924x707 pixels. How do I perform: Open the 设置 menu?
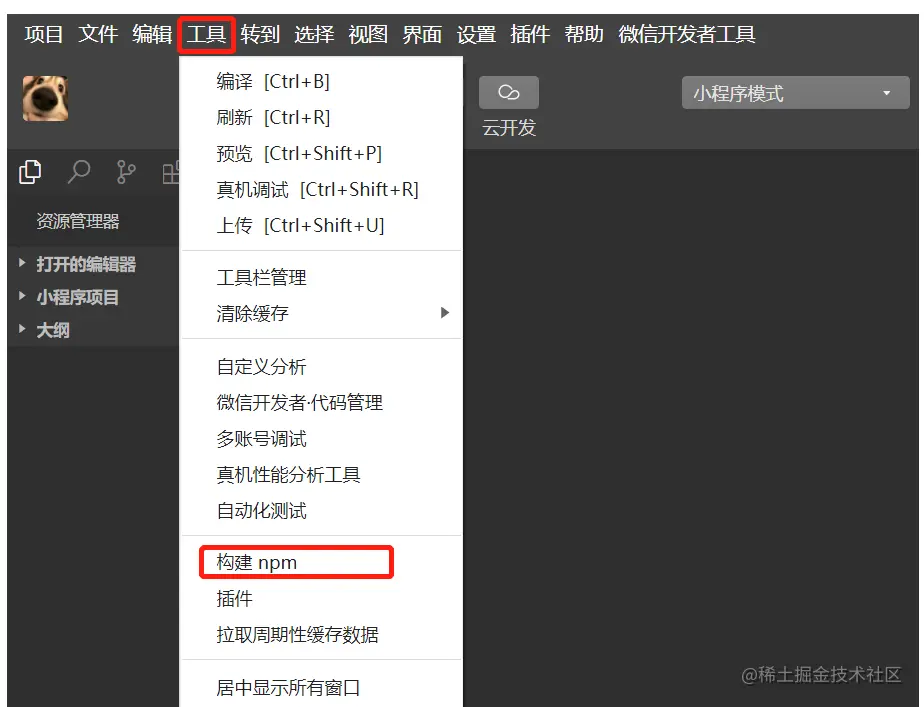(476, 34)
